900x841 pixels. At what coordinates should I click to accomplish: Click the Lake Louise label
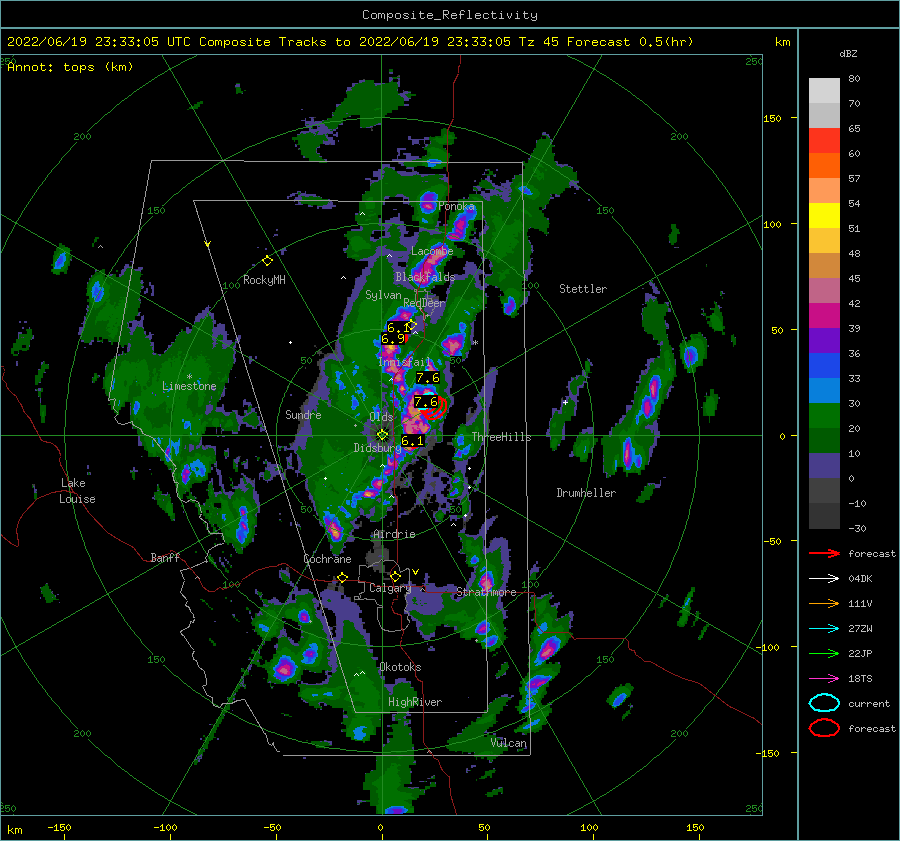[x=77, y=491]
